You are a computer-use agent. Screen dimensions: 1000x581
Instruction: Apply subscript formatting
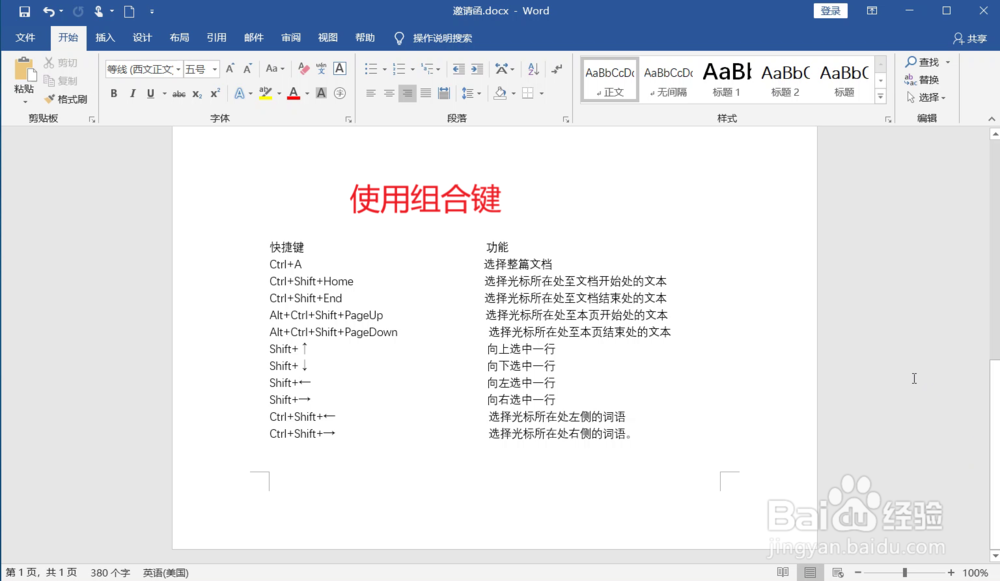click(x=196, y=93)
